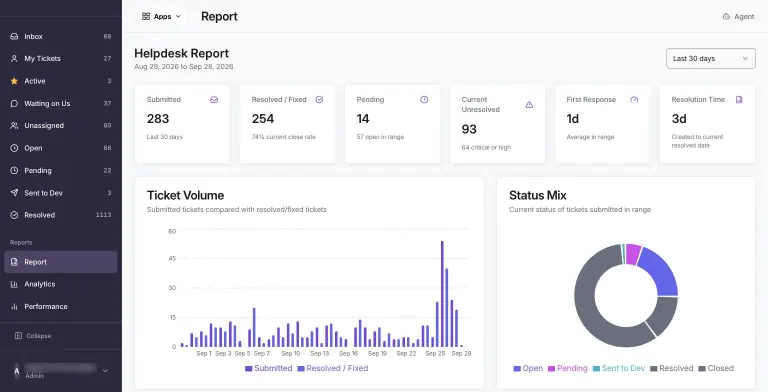Click the Current Unresolved value 93
The width and height of the screenshot is (768, 392).
(x=469, y=129)
